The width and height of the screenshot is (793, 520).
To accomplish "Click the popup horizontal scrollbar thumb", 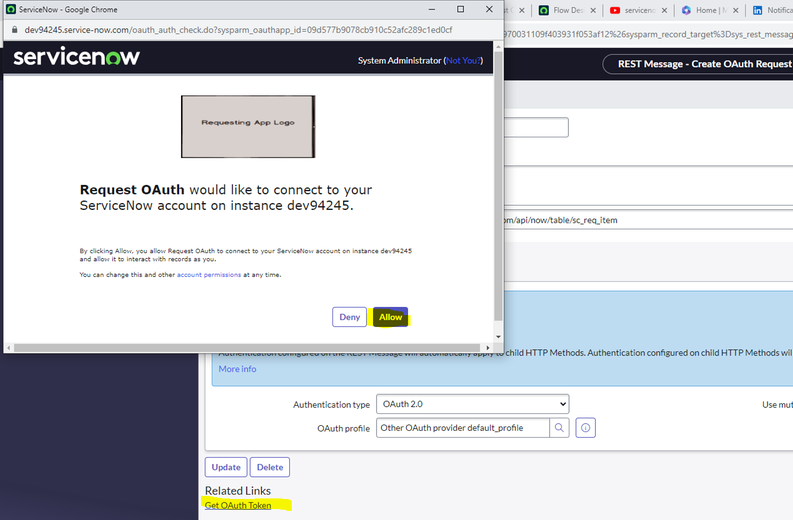I will point(247,348).
